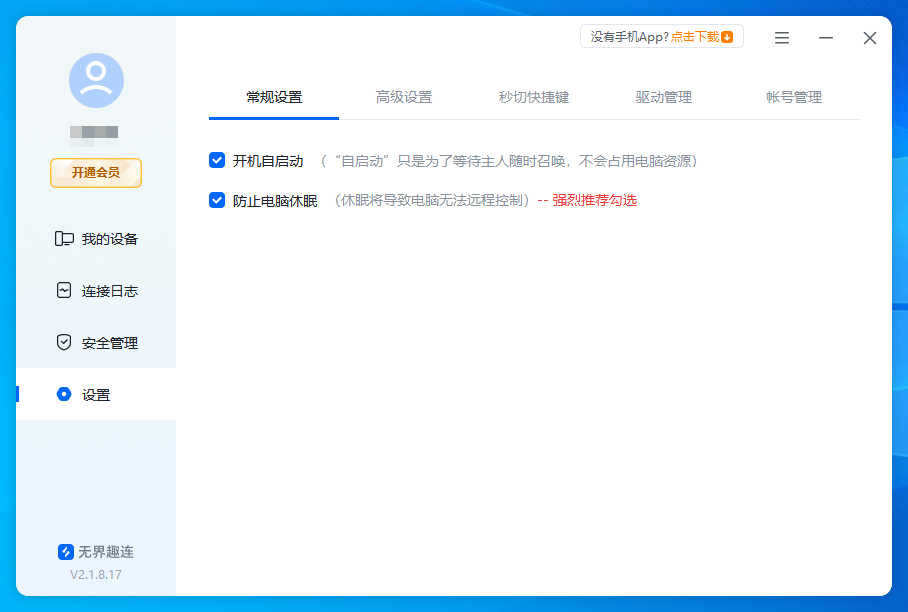The width and height of the screenshot is (908, 612).
Task: Click the 连接日志 log icon
Action: [62, 290]
